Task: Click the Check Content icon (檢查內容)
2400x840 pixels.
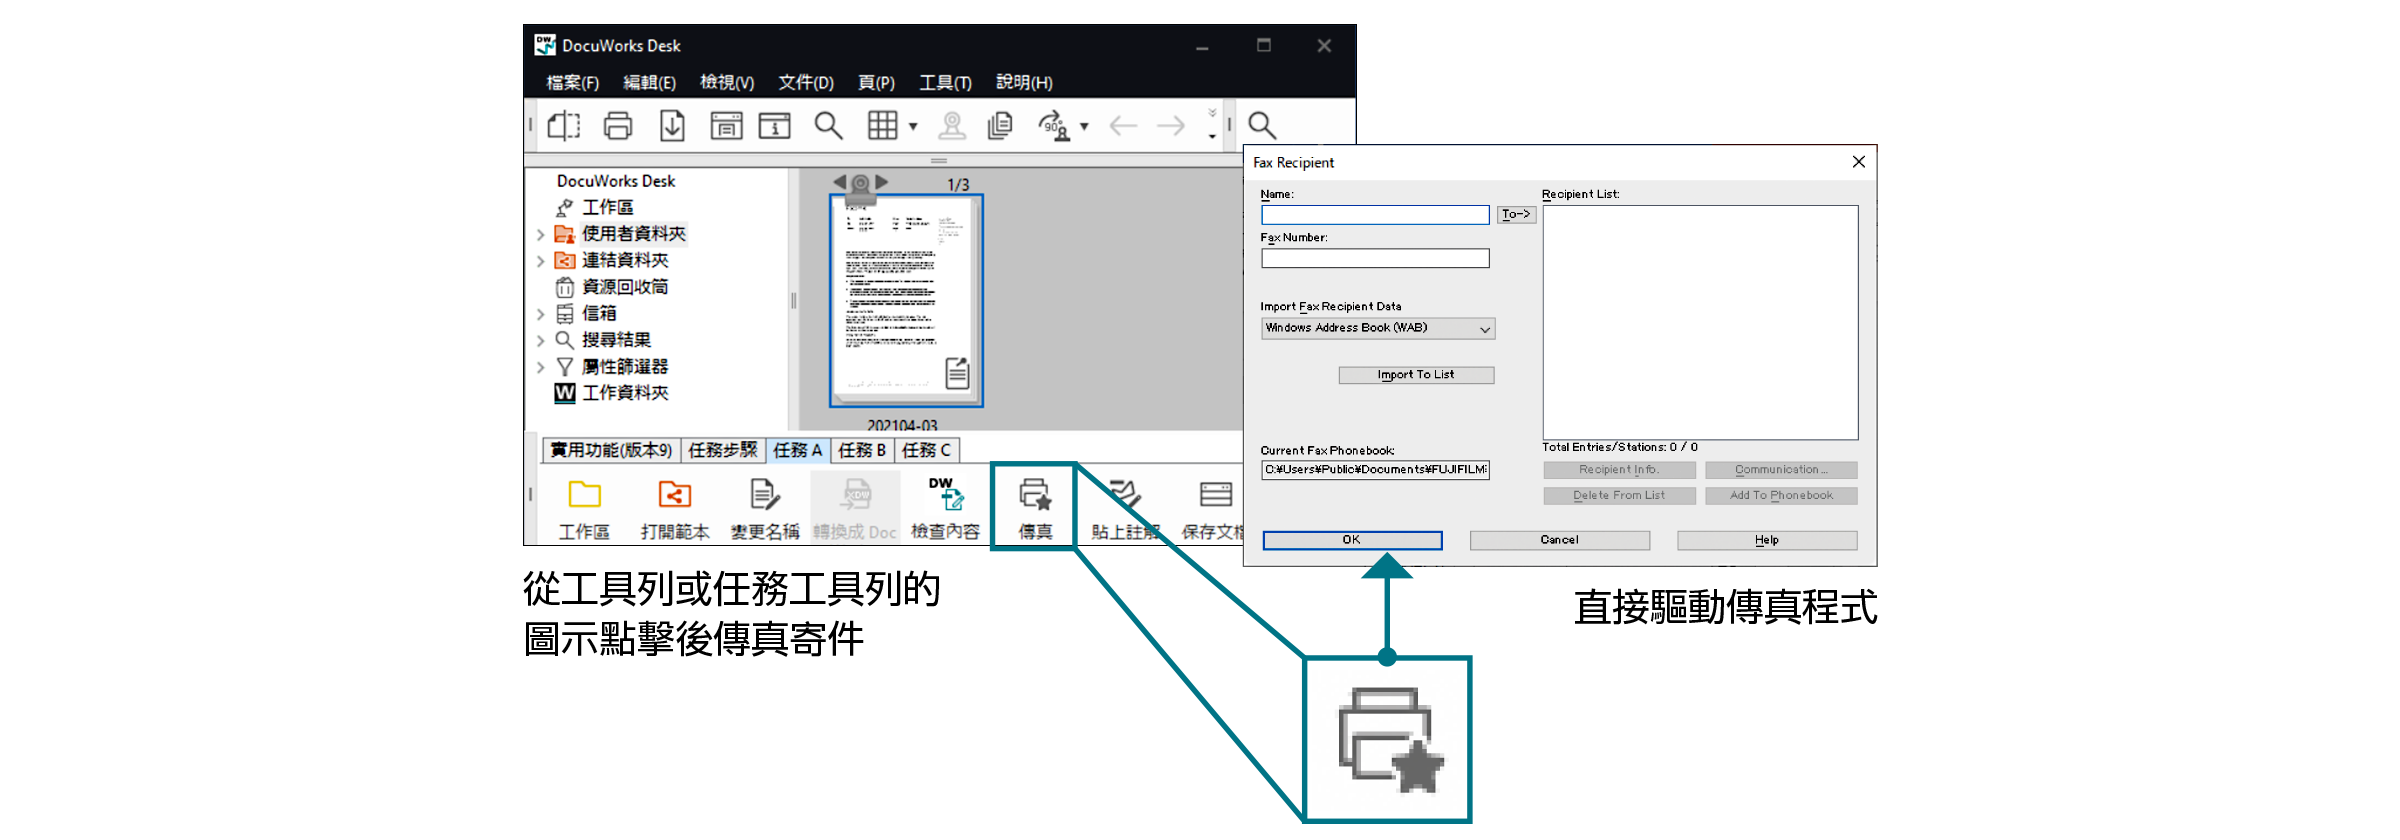Action: (x=945, y=495)
